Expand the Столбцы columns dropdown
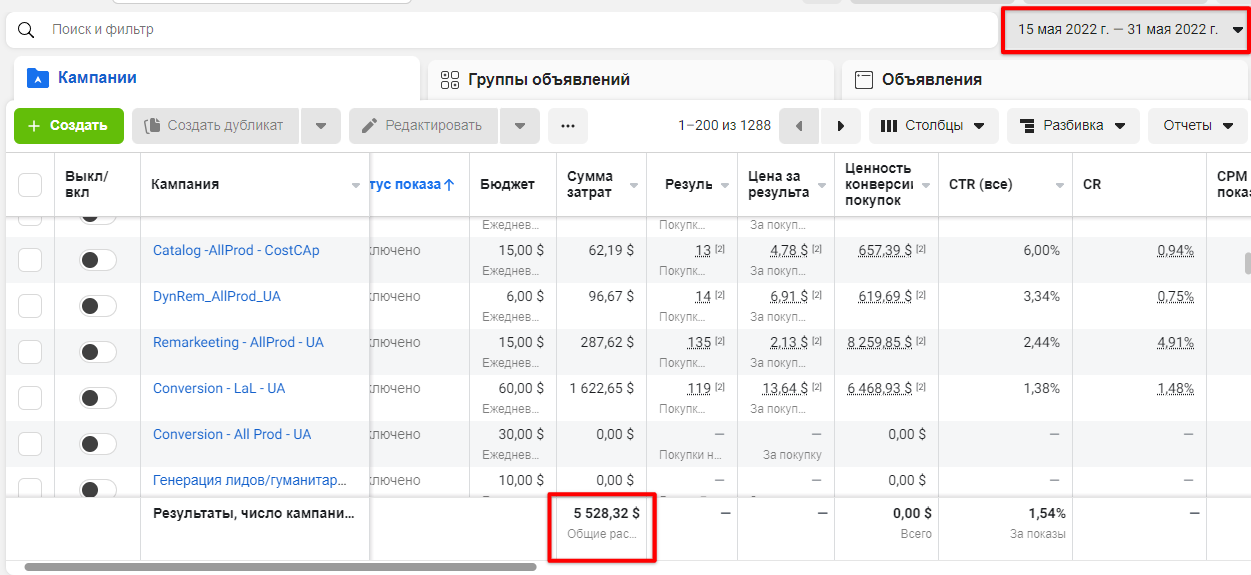Image resolution: width=1251 pixels, height=575 pixels. tap(932, 126)
